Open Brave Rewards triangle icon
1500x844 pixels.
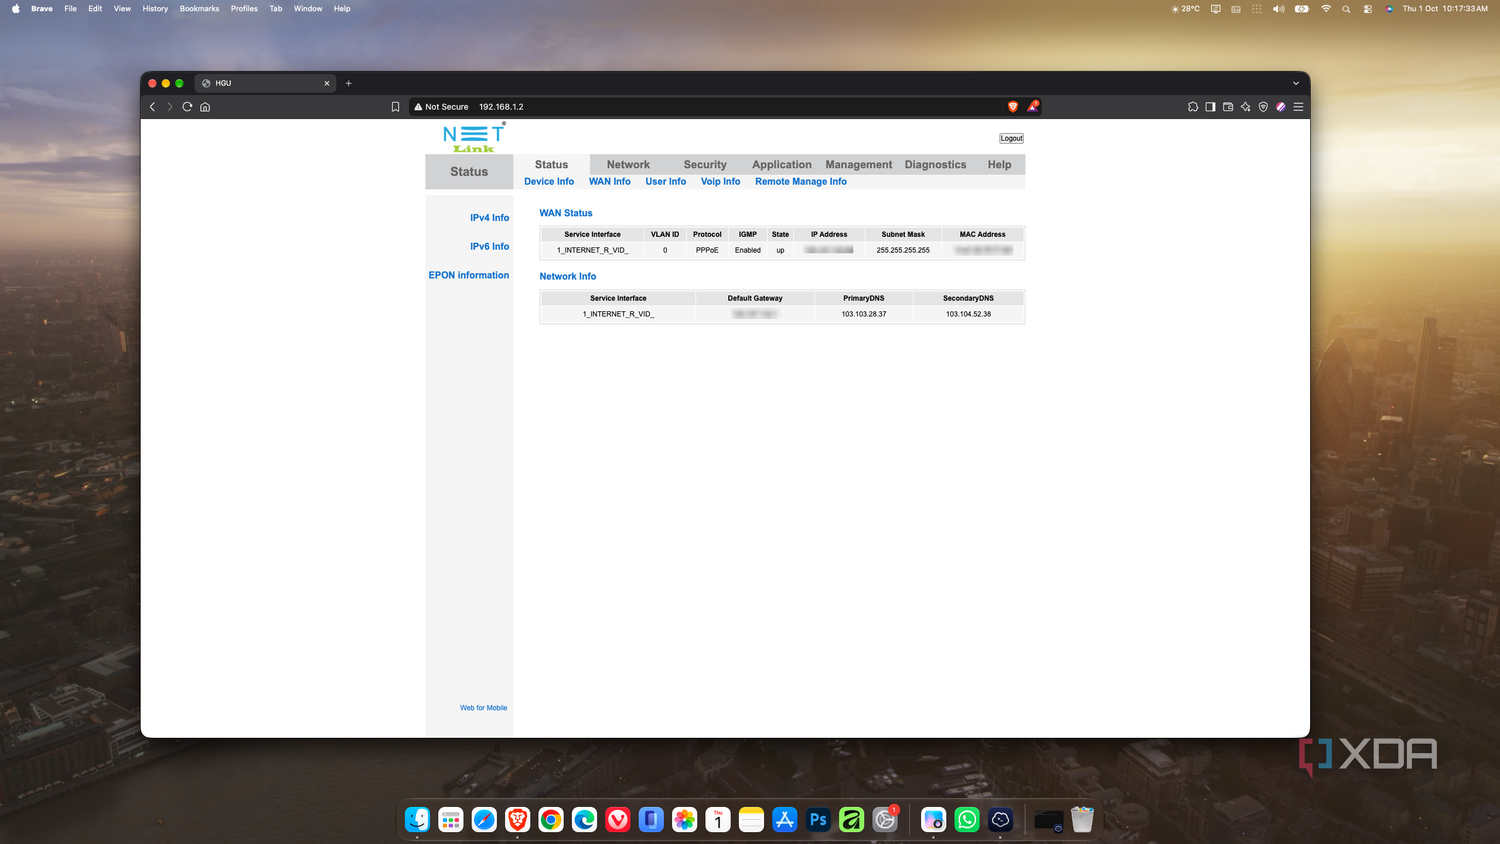click(1033, 106)
